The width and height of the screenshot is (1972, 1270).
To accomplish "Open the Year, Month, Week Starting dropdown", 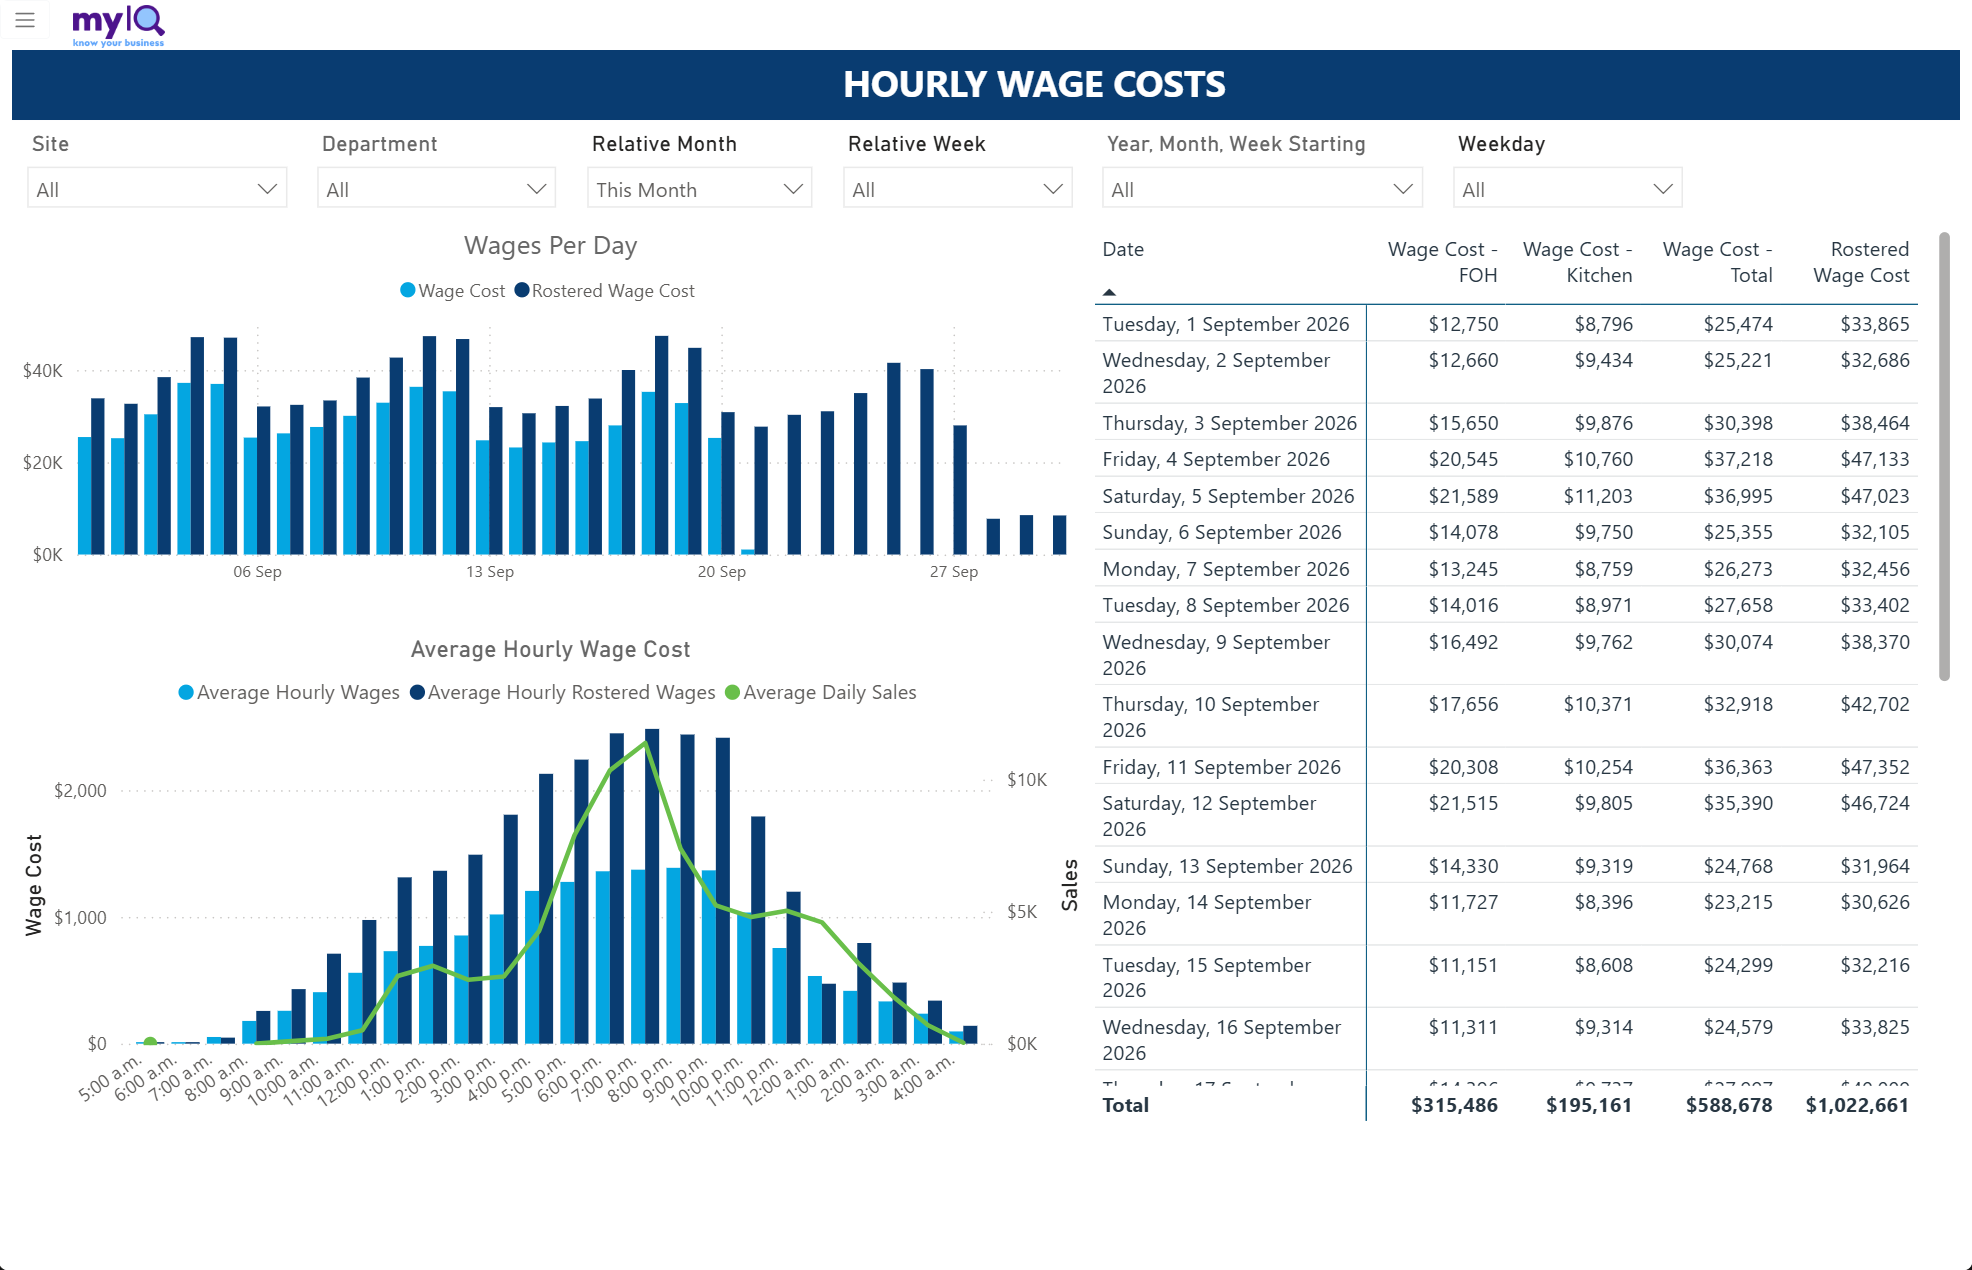I will pos(1262,189).
